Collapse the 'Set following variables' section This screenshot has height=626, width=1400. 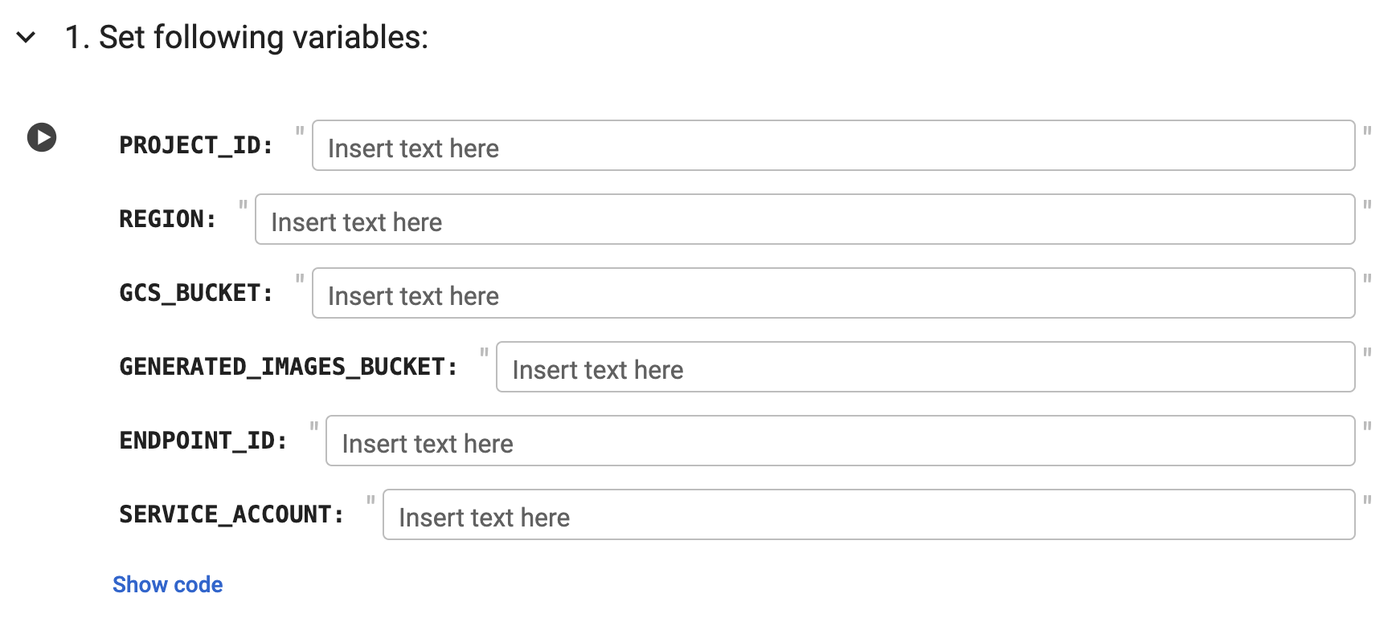[x=25, y=38]
